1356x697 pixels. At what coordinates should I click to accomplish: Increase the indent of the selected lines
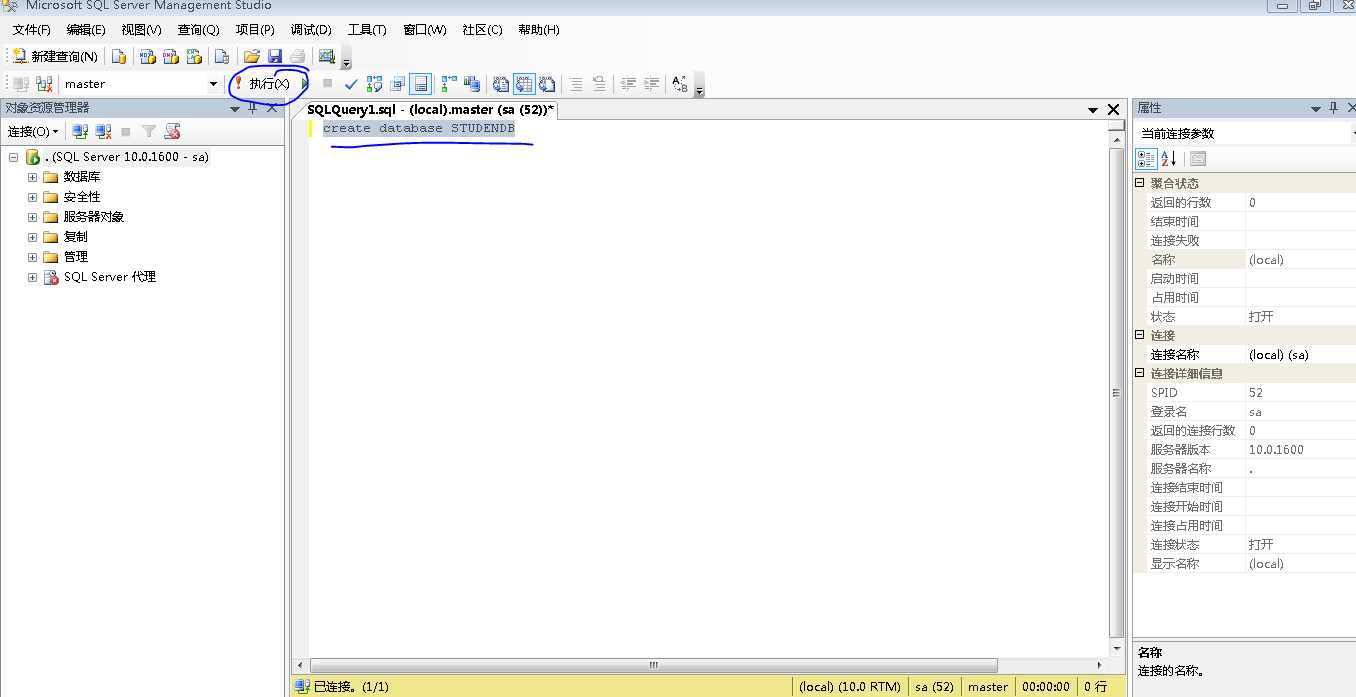651,84
